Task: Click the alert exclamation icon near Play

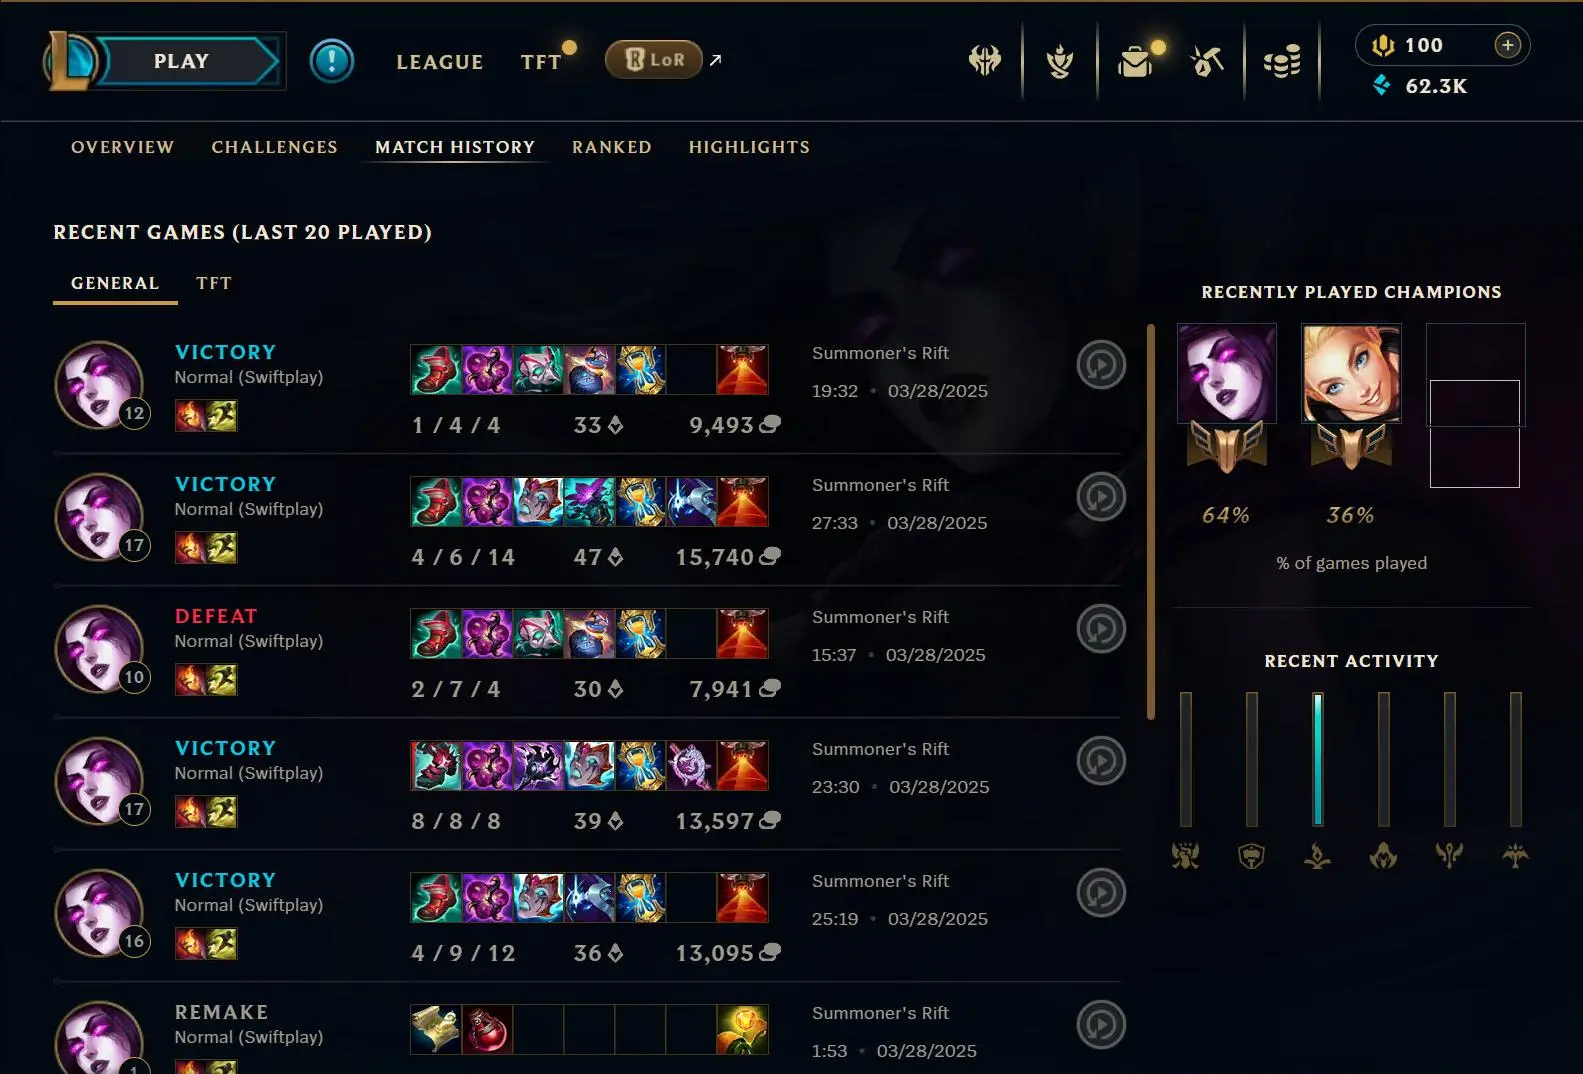Action: pyautogui.click(x=331, y=61)
